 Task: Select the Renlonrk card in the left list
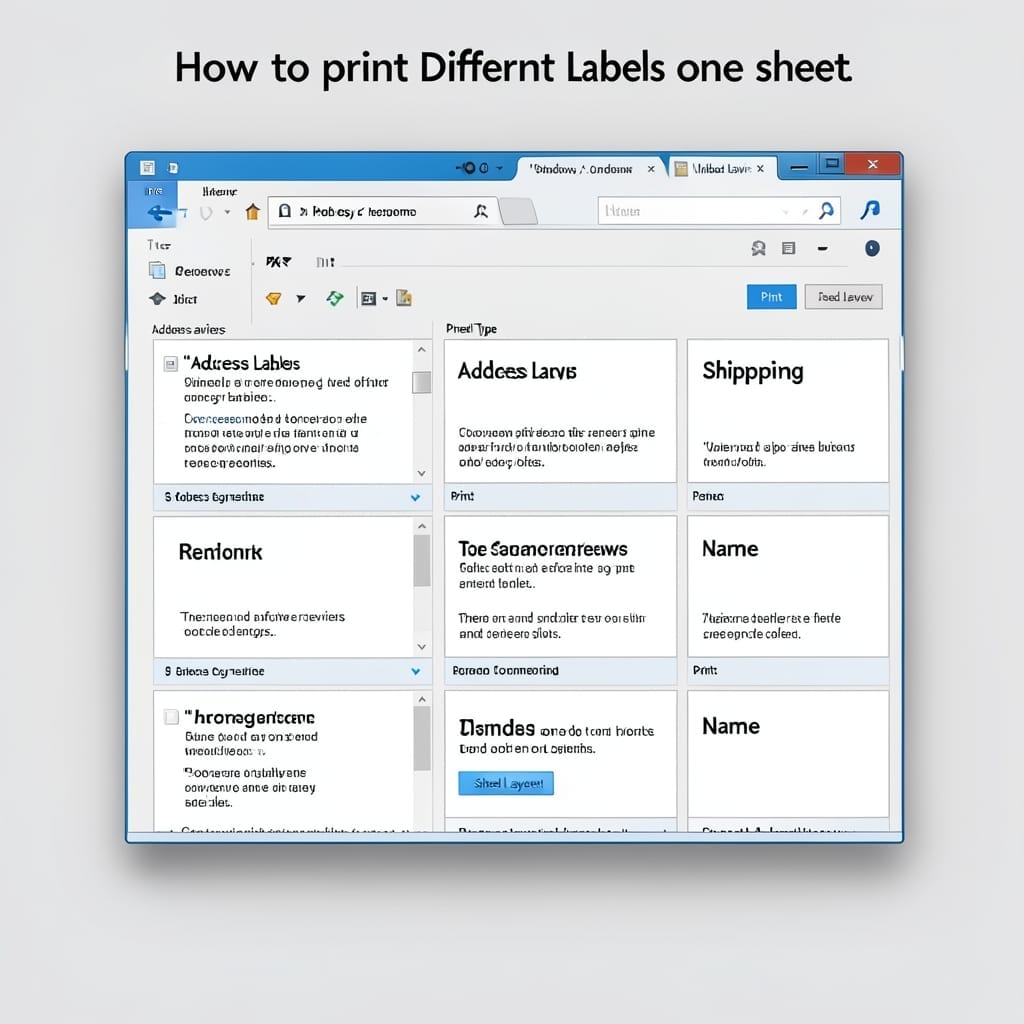283,587
